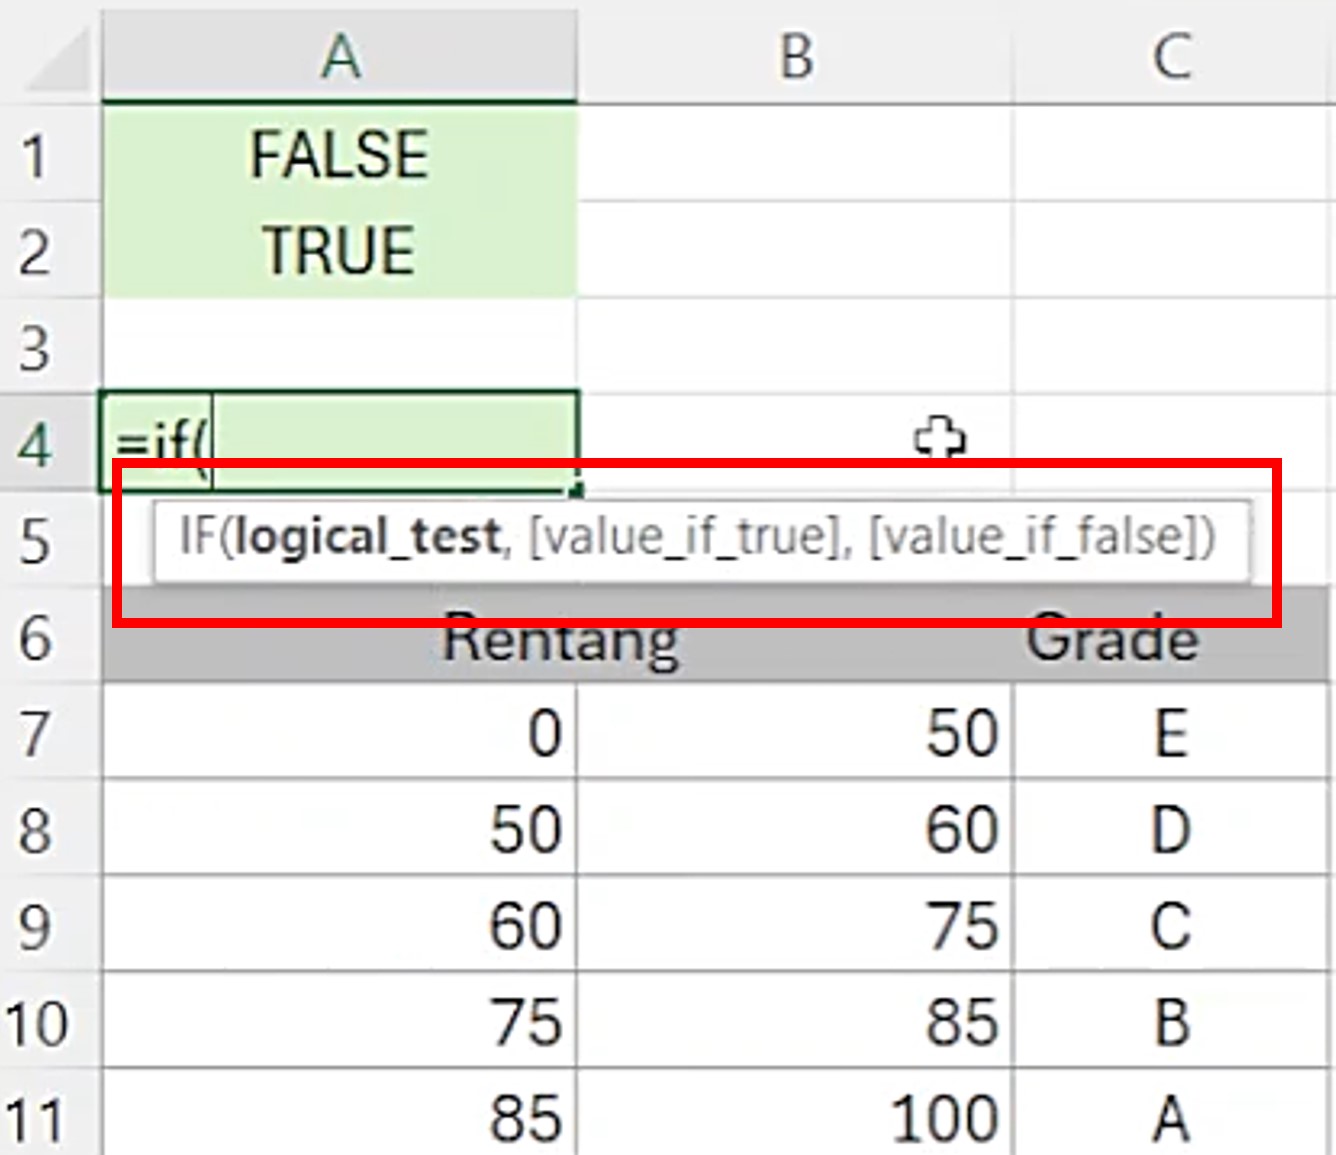Click IF function name in tooltip
This screenshot has width=1336, height=1155.
(x=198, y=538)
